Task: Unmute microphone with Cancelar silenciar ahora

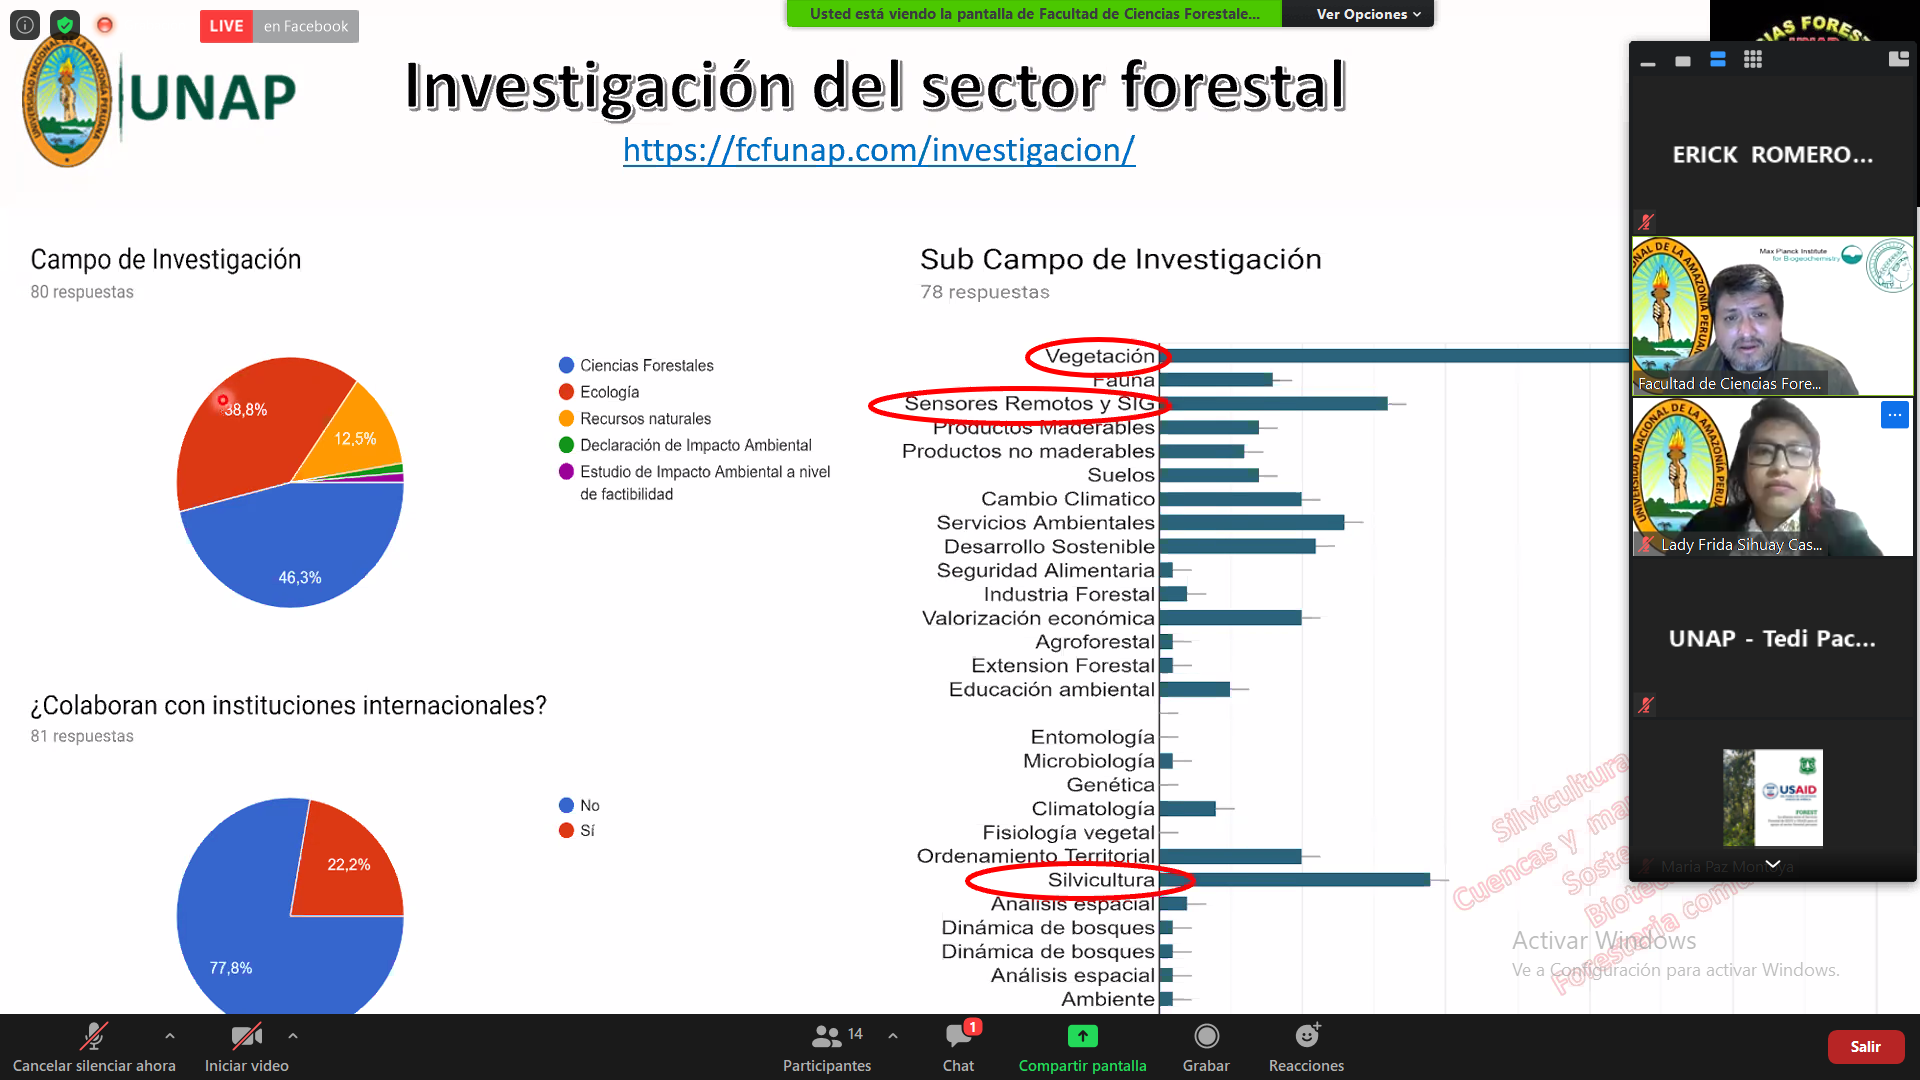Action: click(x=94, y=1046)
